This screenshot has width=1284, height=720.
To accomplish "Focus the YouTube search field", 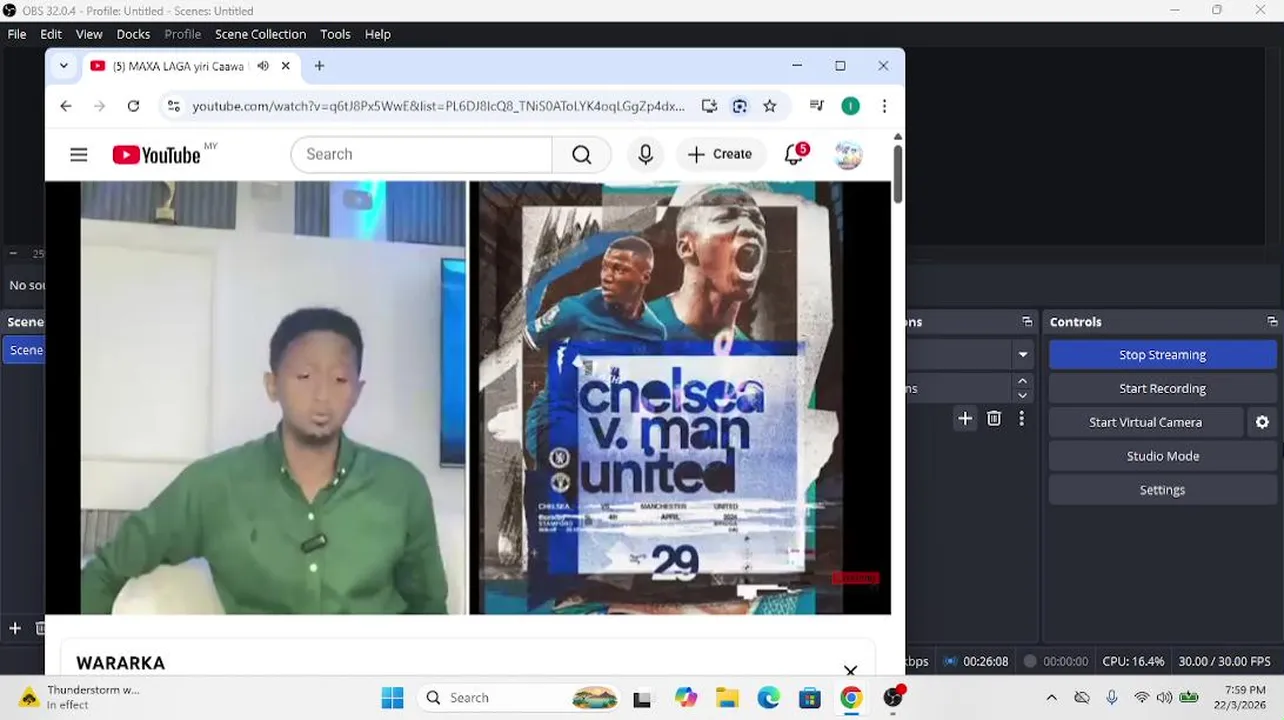I will pos(421,155).
